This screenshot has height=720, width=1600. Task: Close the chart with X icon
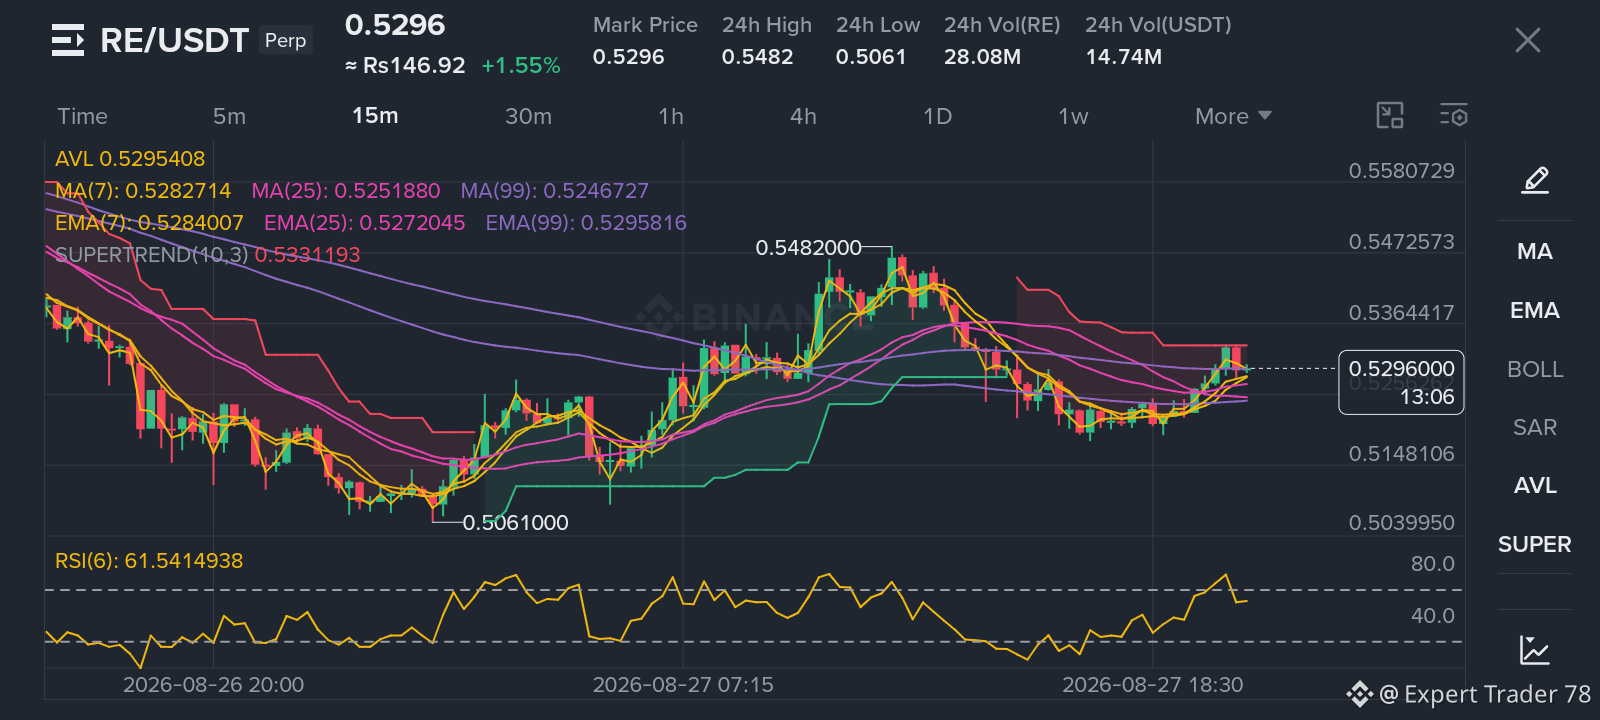tap(1527, 40)
